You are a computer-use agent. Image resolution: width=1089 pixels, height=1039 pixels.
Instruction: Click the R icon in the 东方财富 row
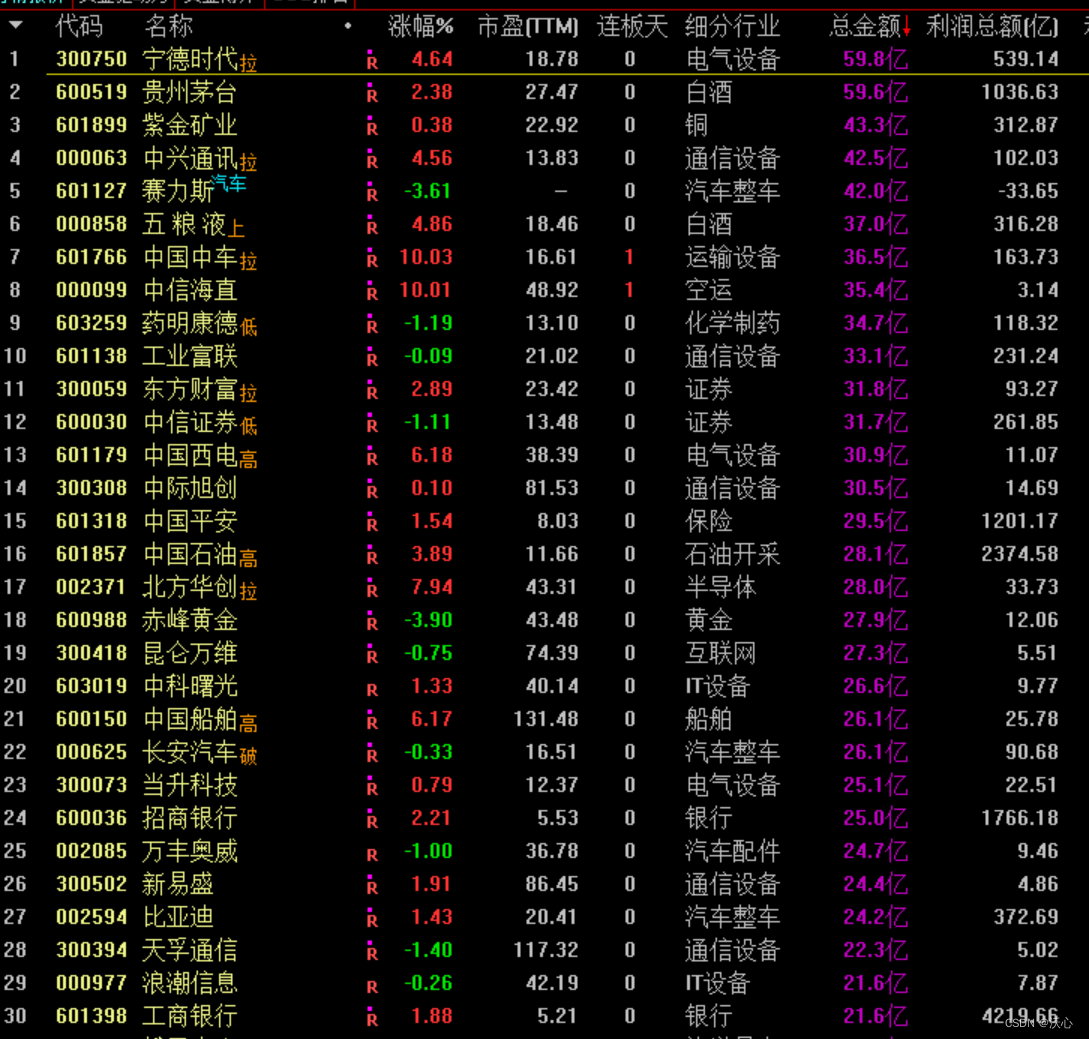[372, 390]
